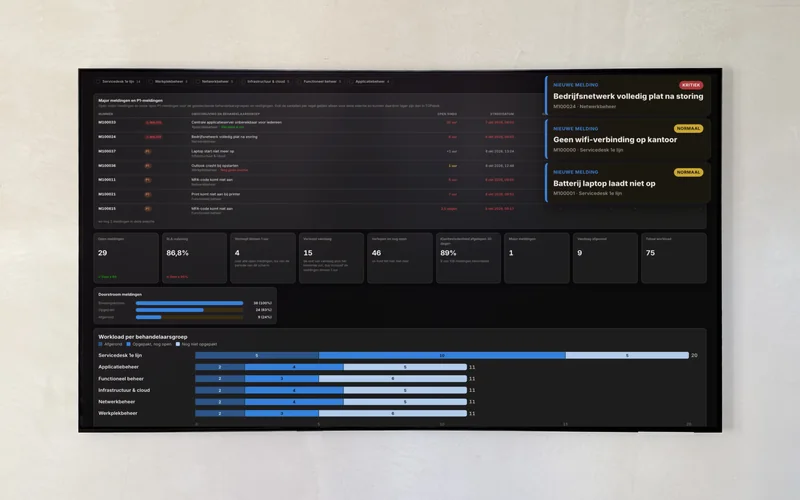Toggle the Netwerkbeheer filter chip

(x=215, y=82)
